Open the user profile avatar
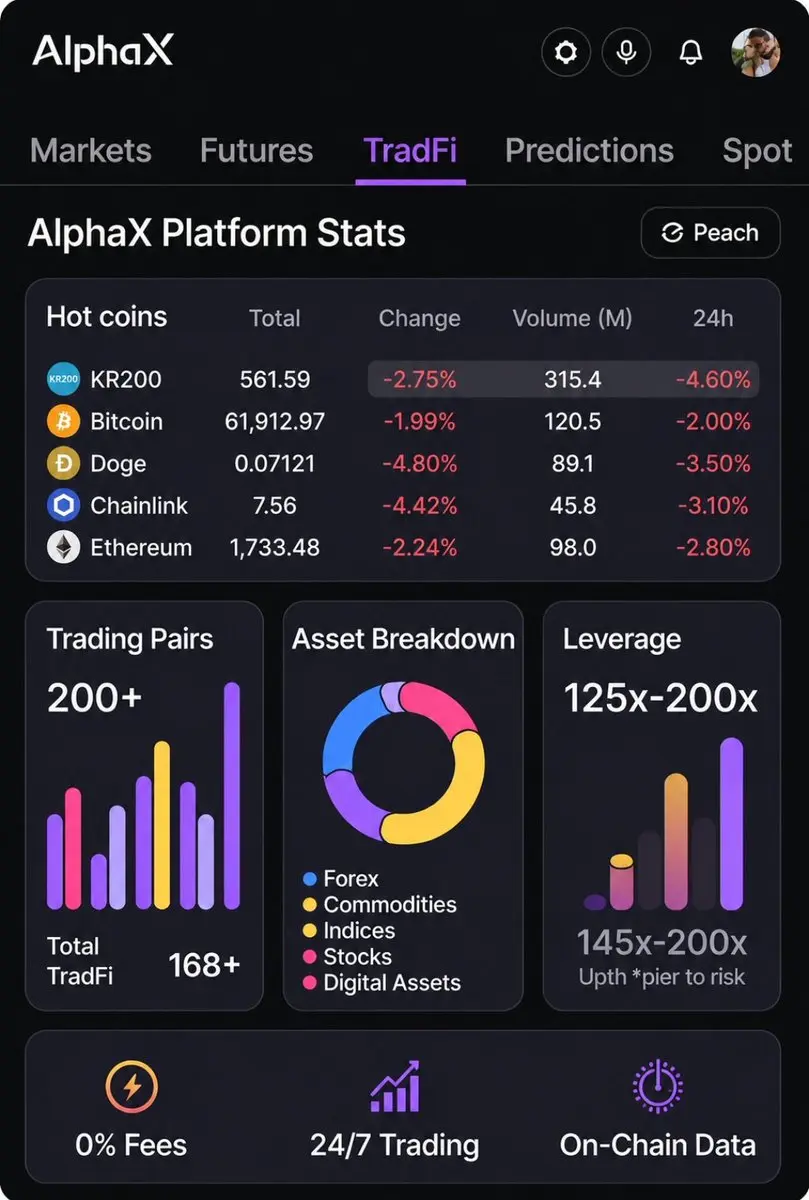The image size is (809, 1200). (x=756, y=52)
